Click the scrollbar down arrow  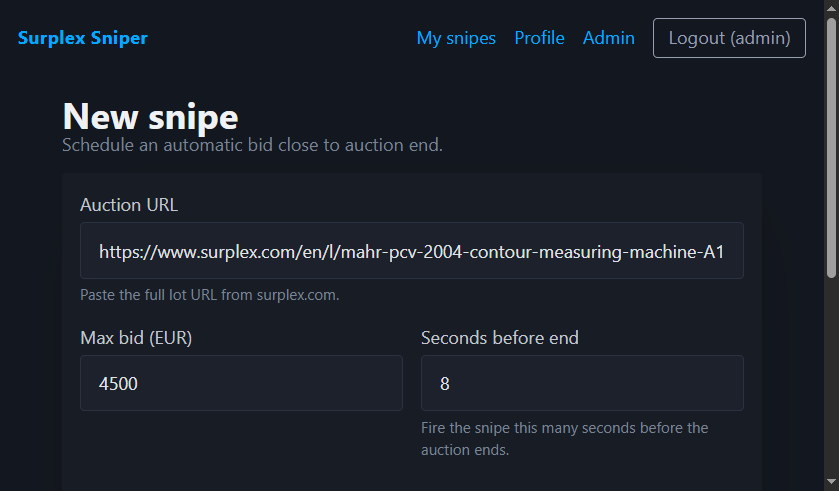click(831, 483)
